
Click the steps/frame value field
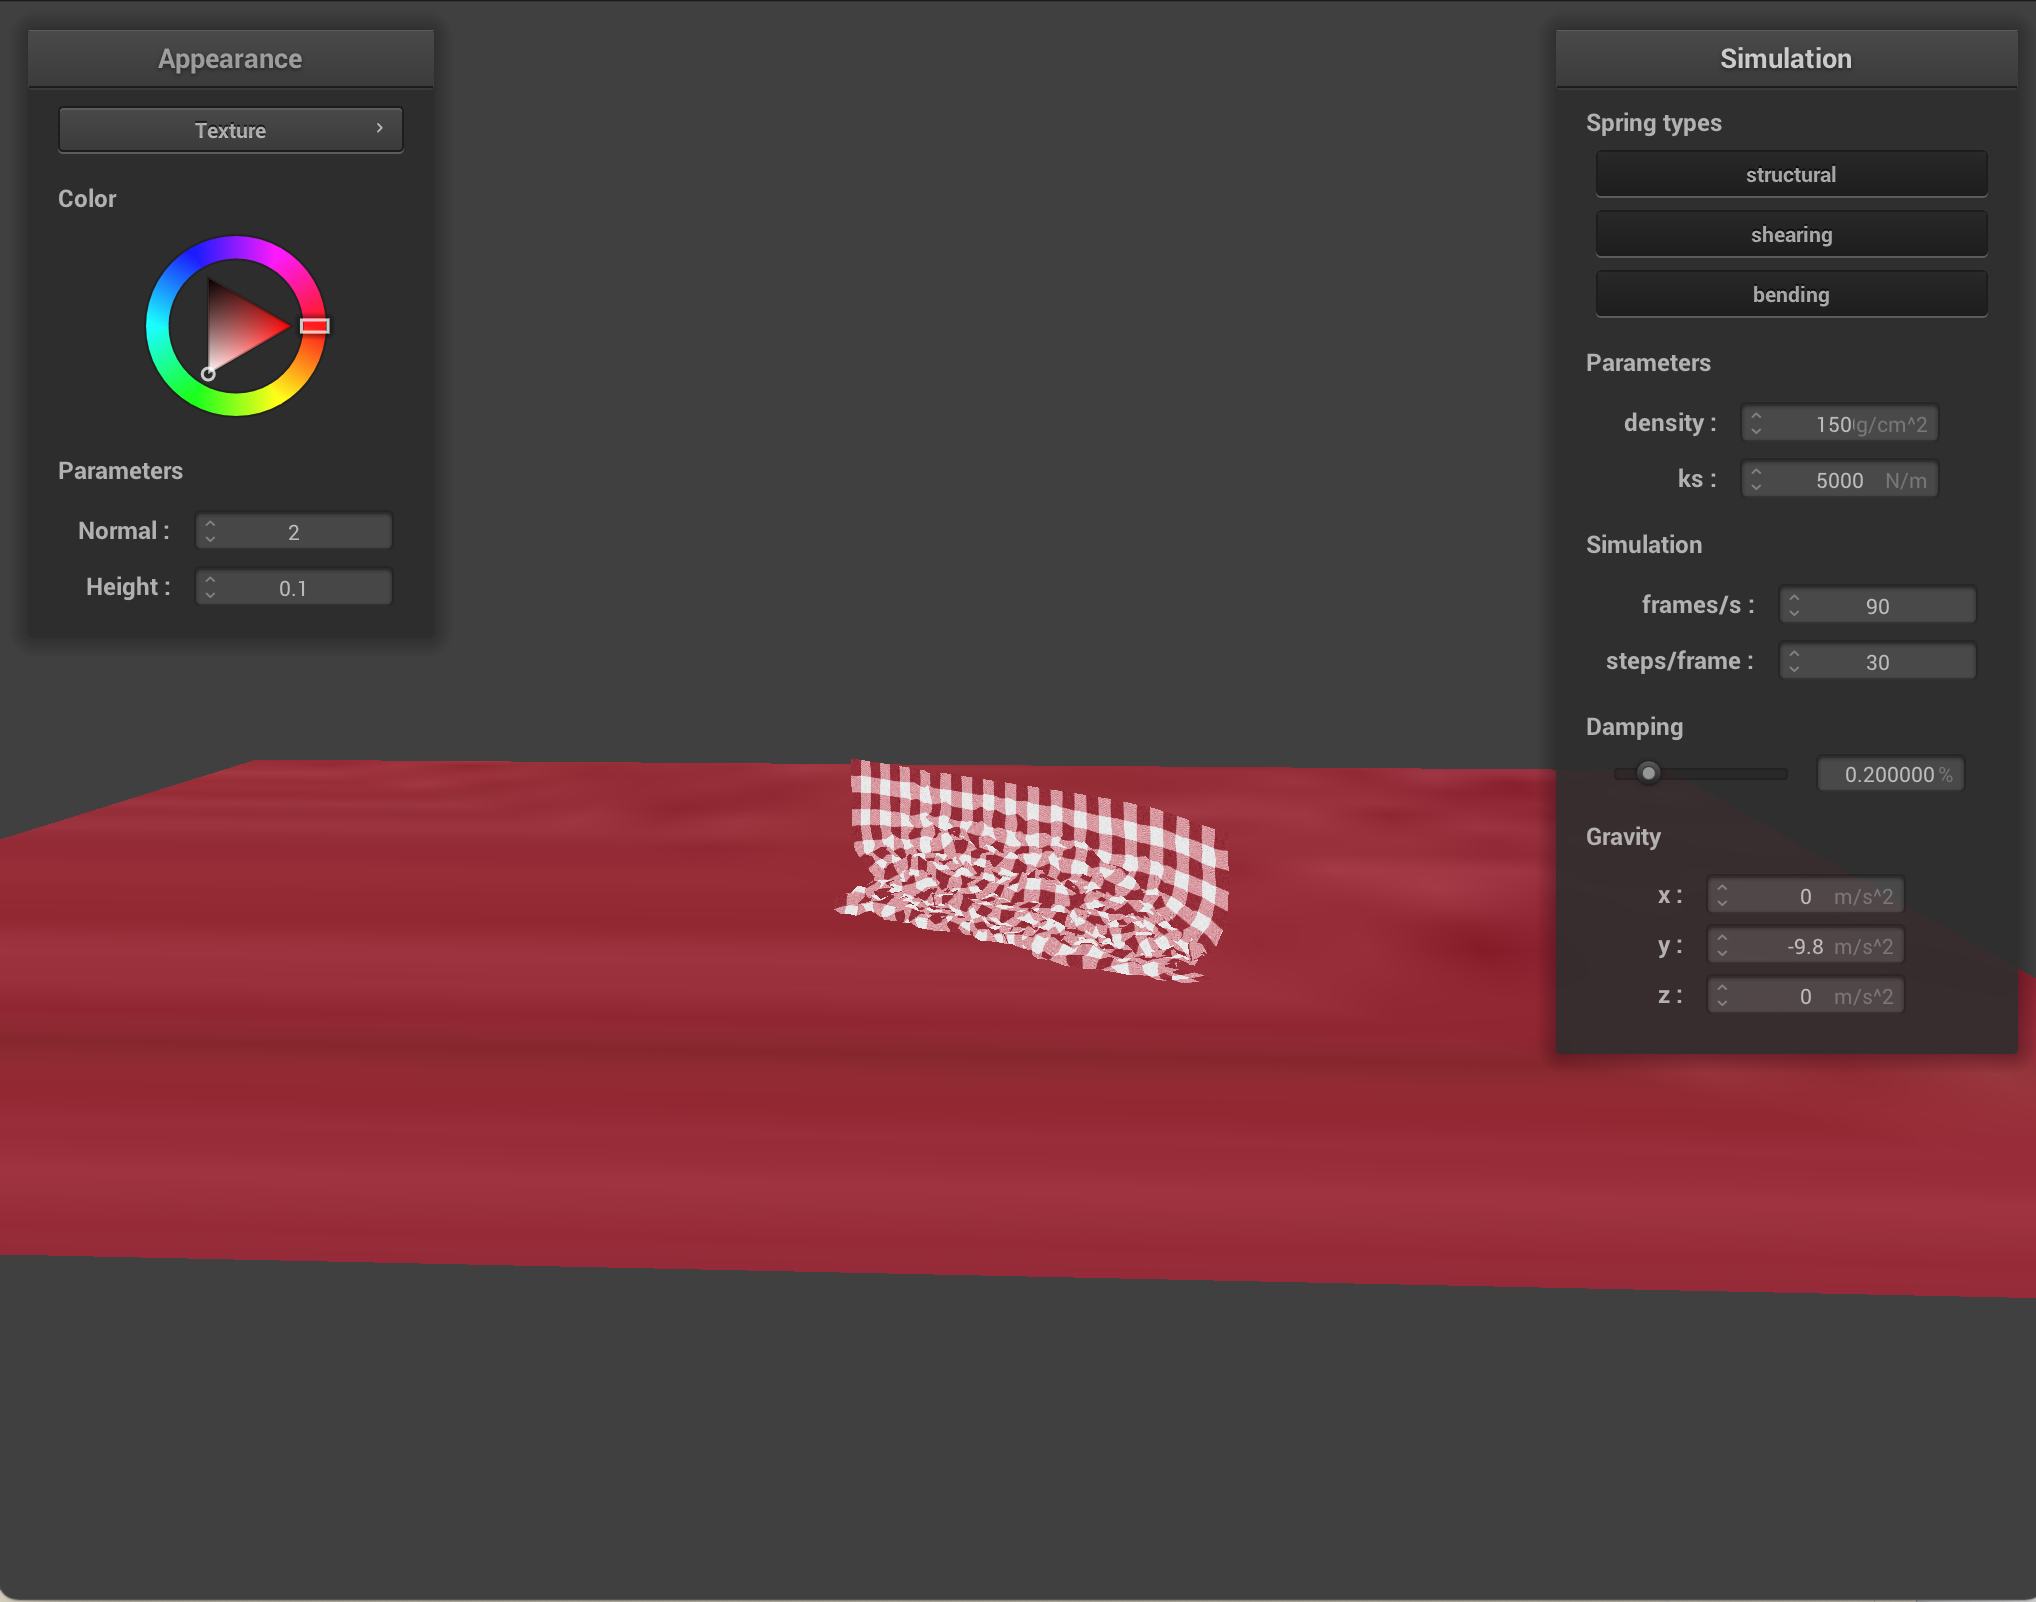1878,661
